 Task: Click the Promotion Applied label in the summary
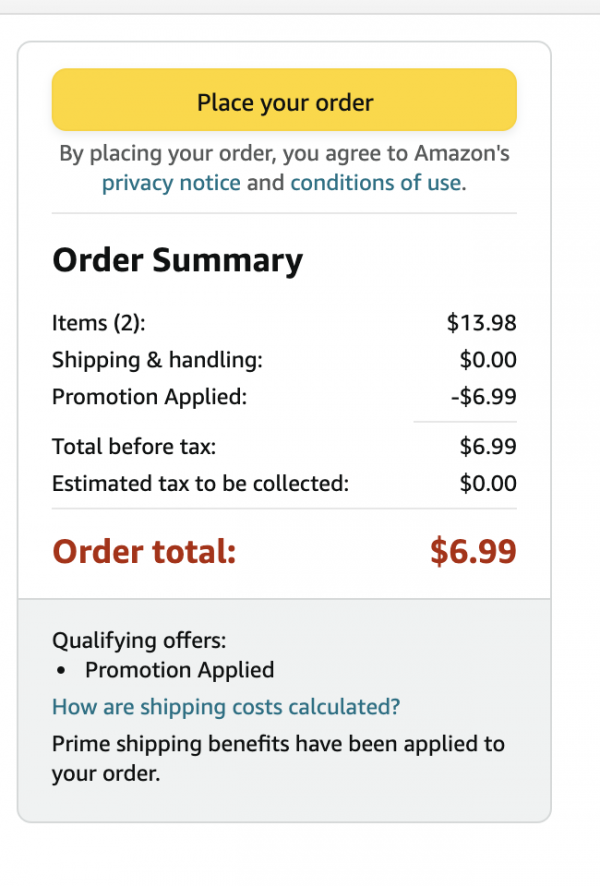coord(150,397)
